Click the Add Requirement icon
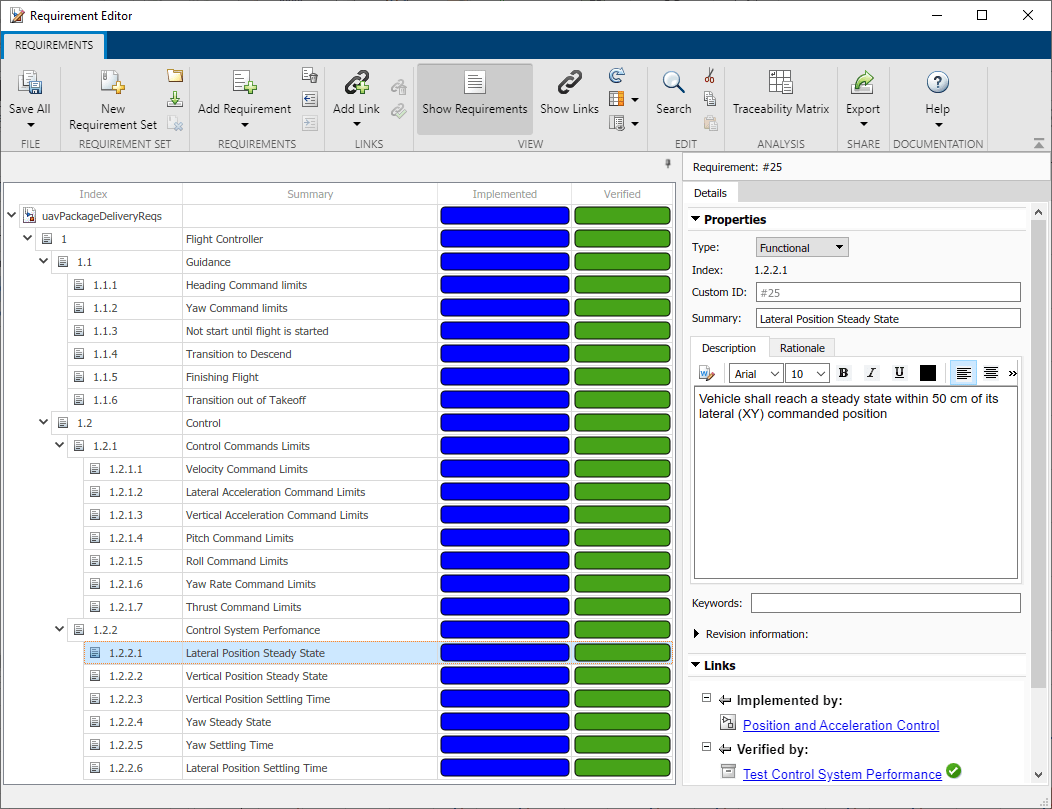 coord(244,84)
